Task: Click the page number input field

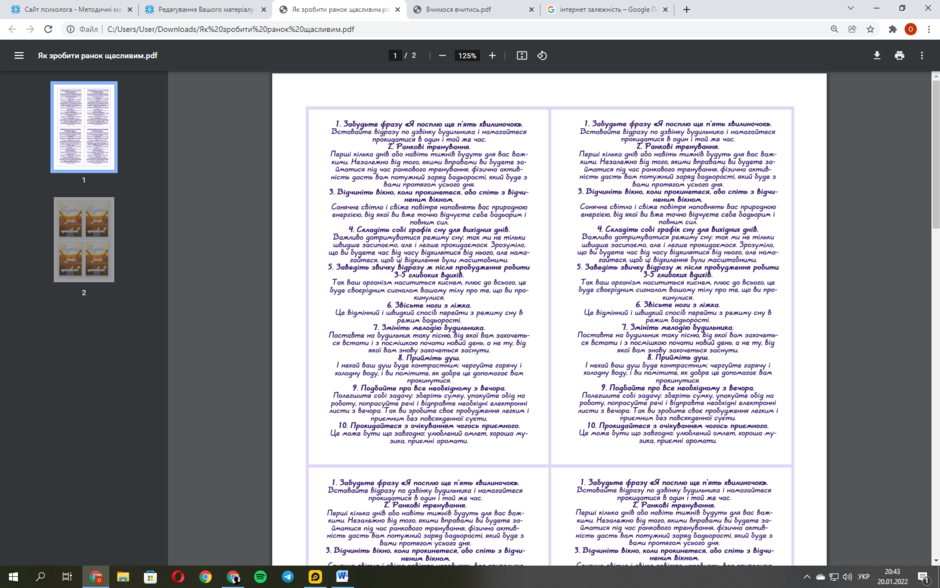Action: click(x=394, y=55)
